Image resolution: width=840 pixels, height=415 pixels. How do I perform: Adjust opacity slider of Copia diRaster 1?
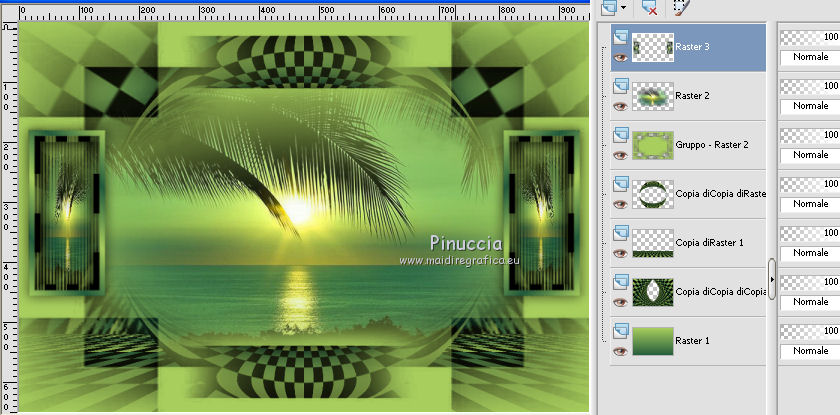[x=810, y=233]
